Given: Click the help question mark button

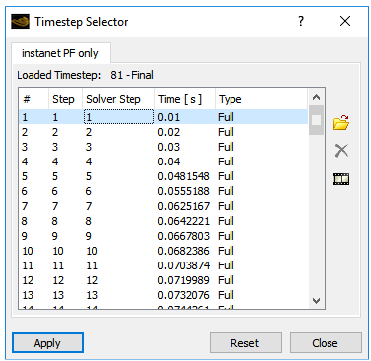Looking at the screenshot, I should pyautogui.click(x=301, y=22).
